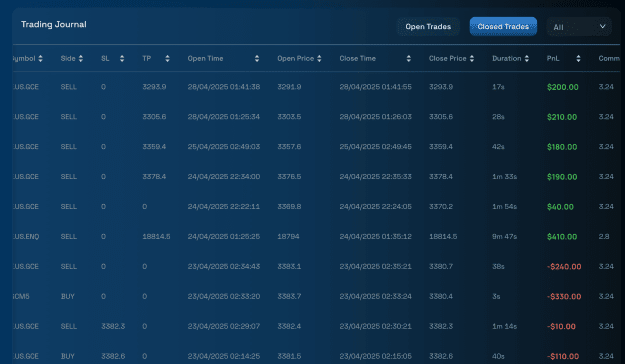Click open time 28/04/2025 01:41:38
This screenshot has width=625, height=364.
[x=224, y=87]
